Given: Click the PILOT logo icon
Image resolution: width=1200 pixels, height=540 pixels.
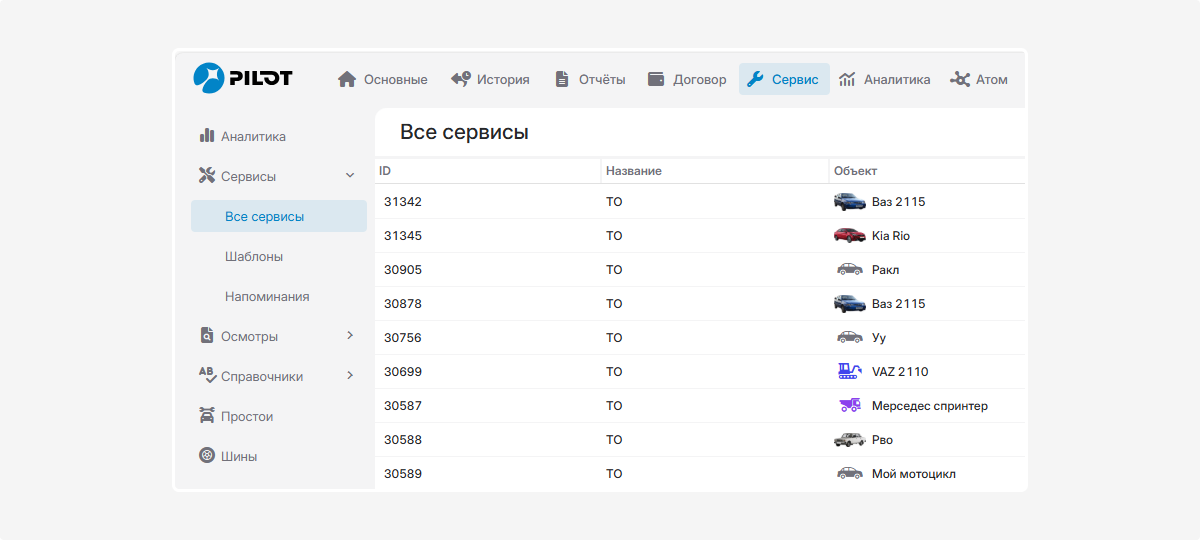Looking at the screenshot, I should (209, 78).
